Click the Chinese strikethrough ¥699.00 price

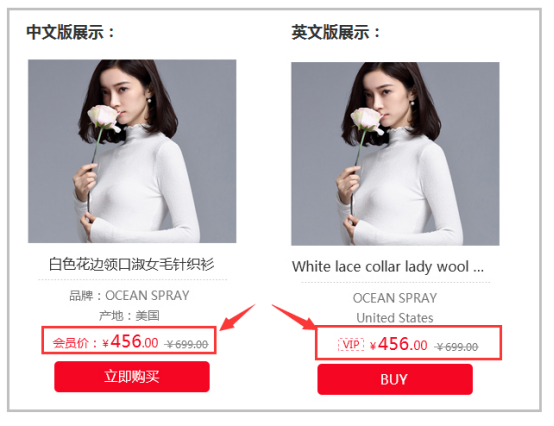click(x=187, y=344)
